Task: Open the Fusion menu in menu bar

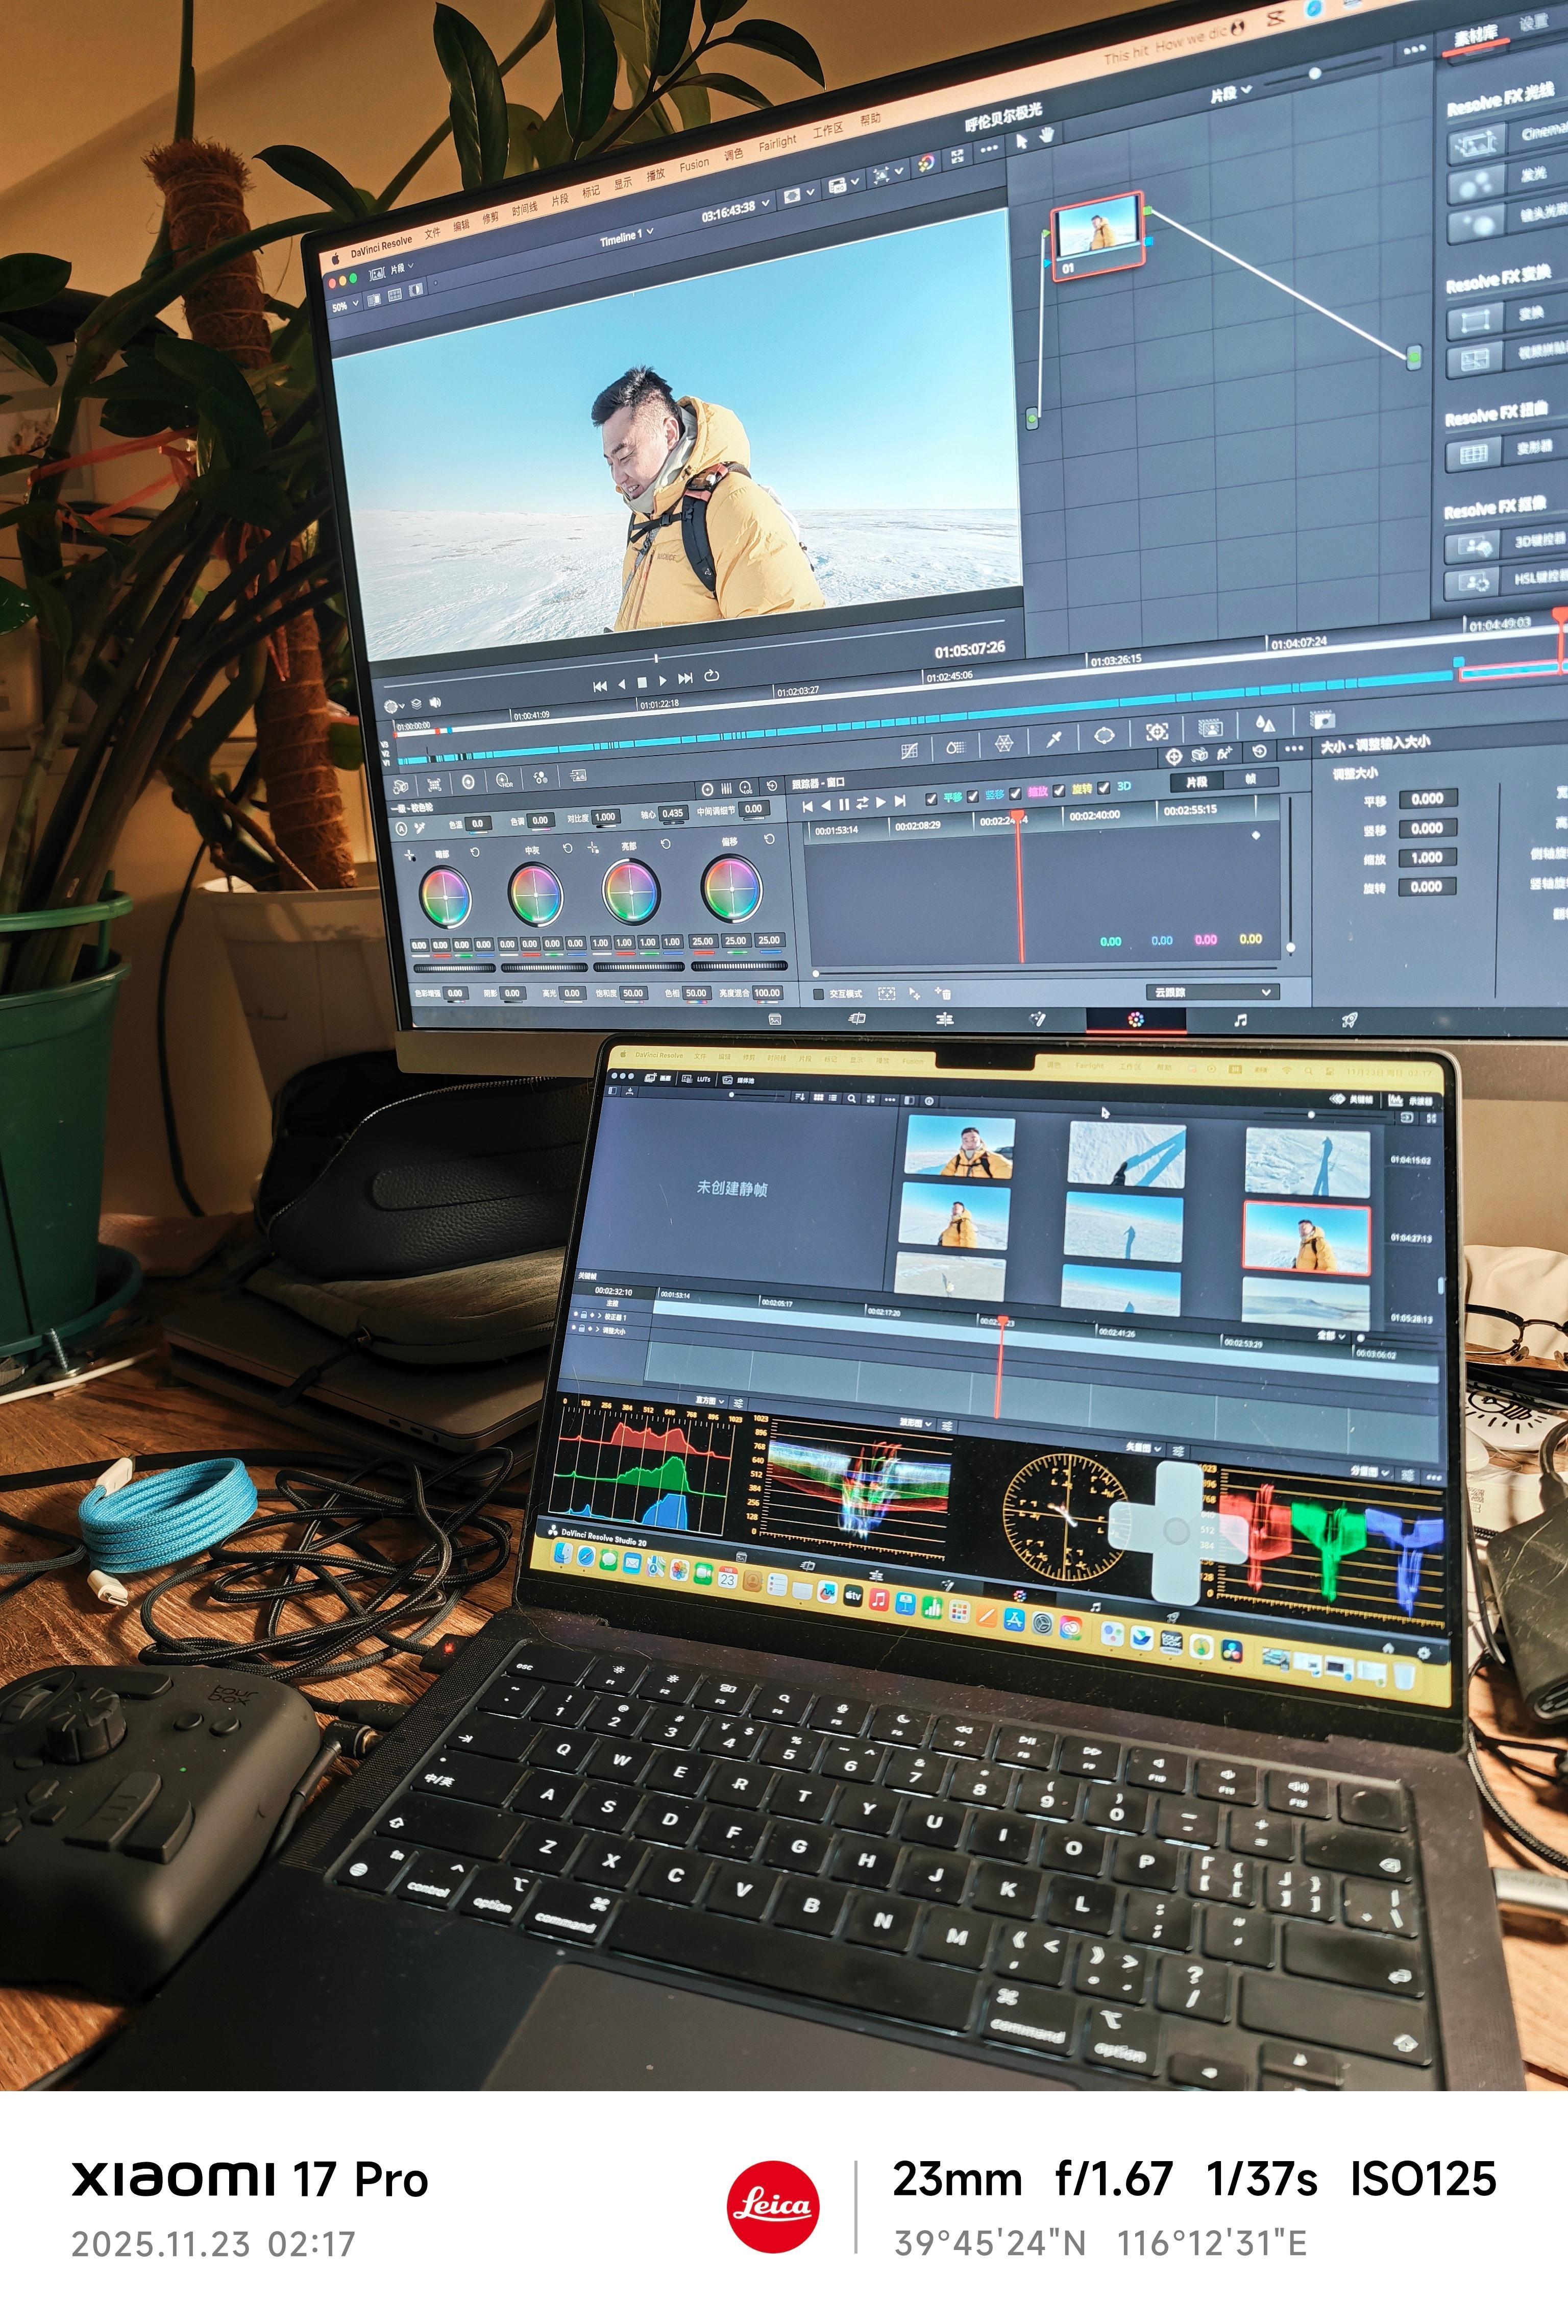Action: 694,165
